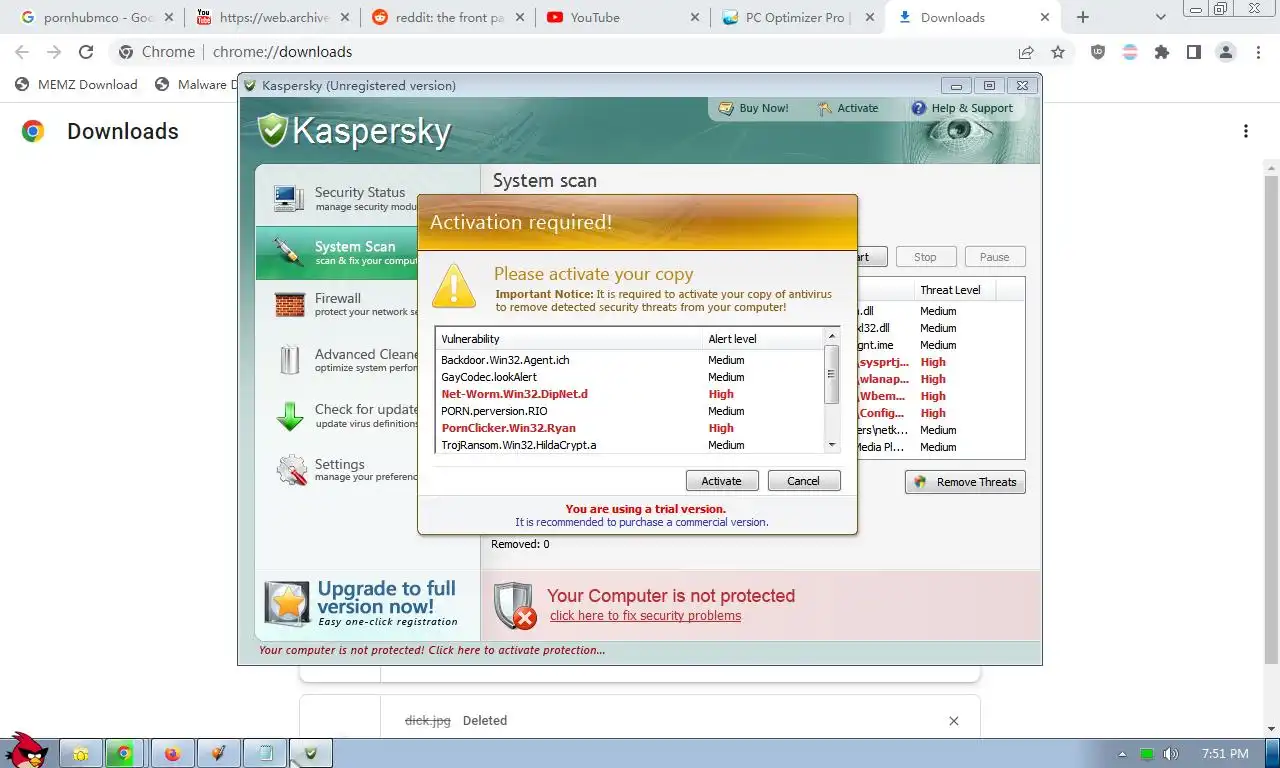The height and width of the screenshot is (768, 1280).
Task: Switch to the YouTube tab
Action: point(622,17)
